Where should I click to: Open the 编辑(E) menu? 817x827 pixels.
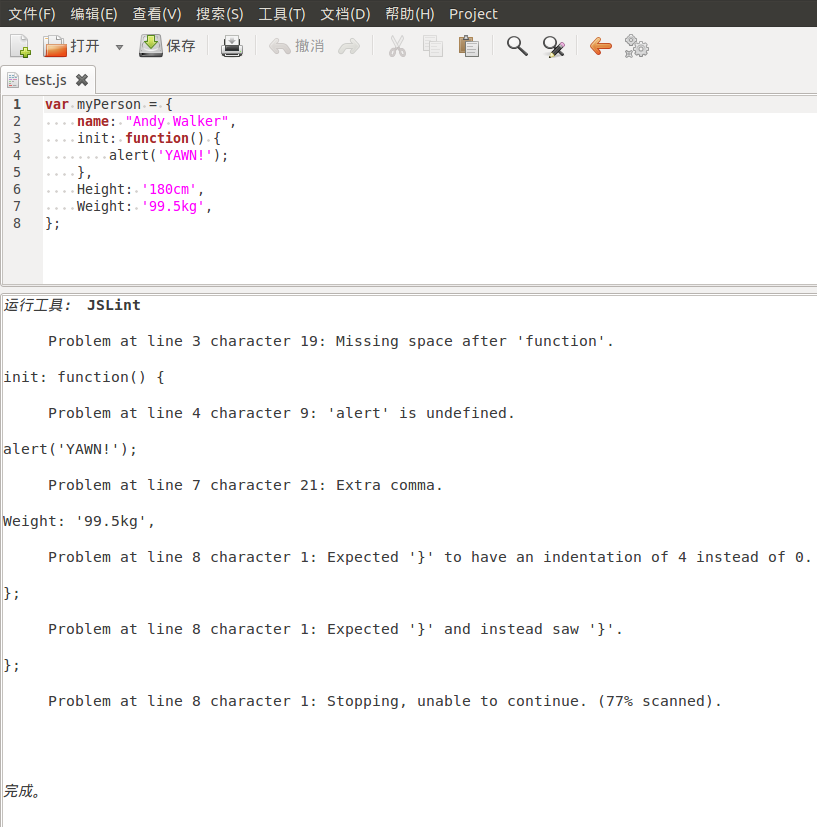[x=94, y=14]
